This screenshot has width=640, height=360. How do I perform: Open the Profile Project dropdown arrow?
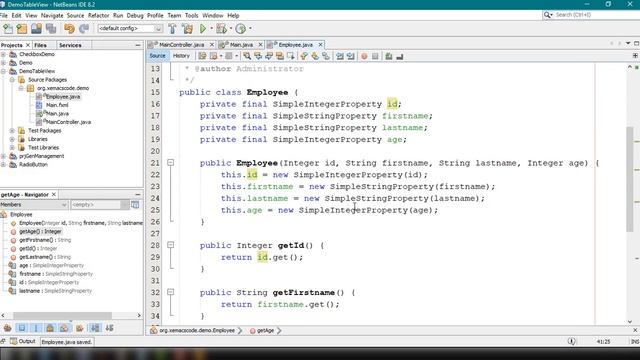point(250,29)
